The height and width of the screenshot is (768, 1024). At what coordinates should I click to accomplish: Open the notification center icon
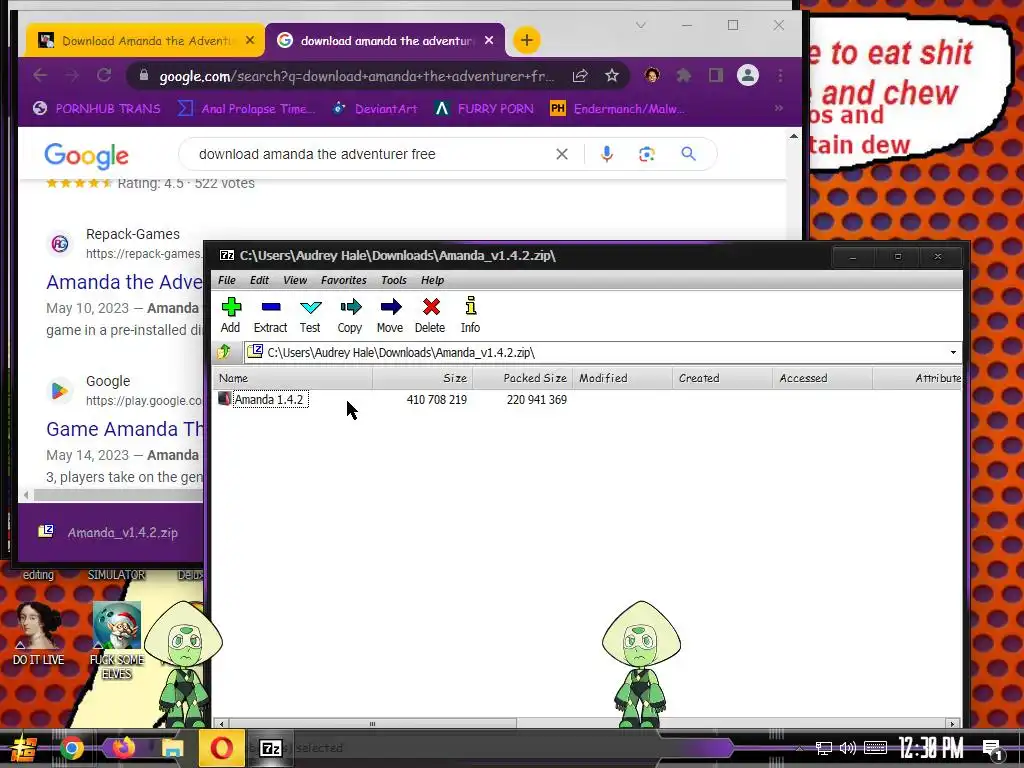(x=992, y=749)
